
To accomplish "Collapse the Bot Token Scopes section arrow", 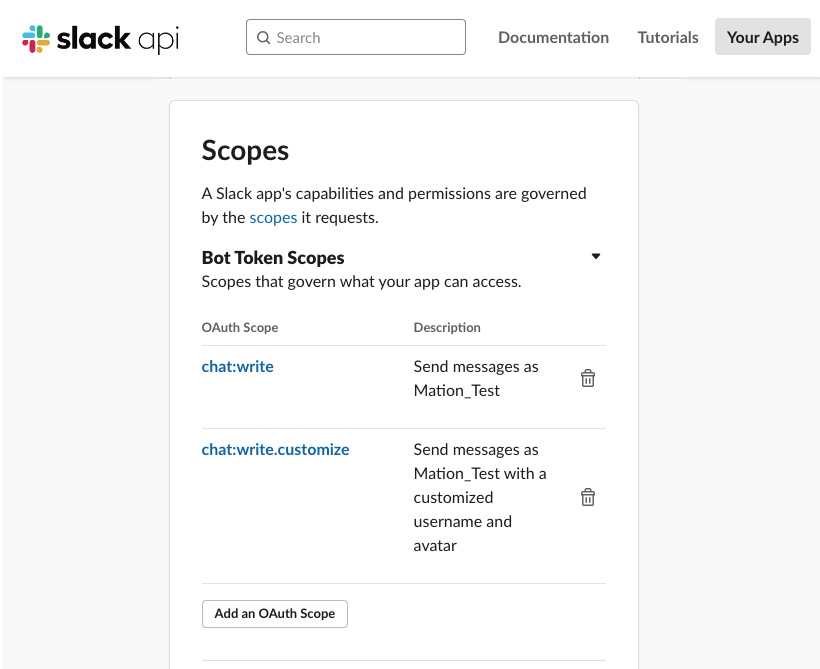I will (596, 256).
